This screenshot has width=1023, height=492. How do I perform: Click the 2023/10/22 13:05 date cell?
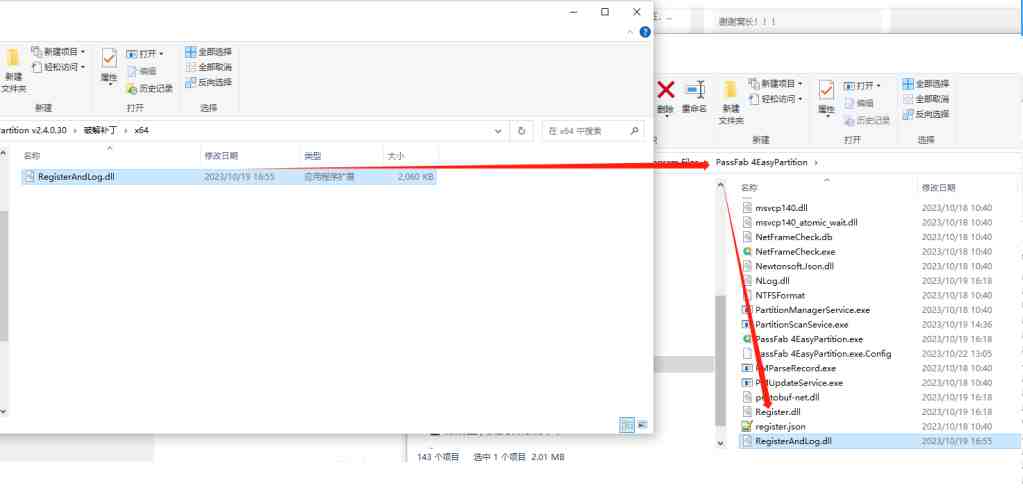tap(956, 354)
